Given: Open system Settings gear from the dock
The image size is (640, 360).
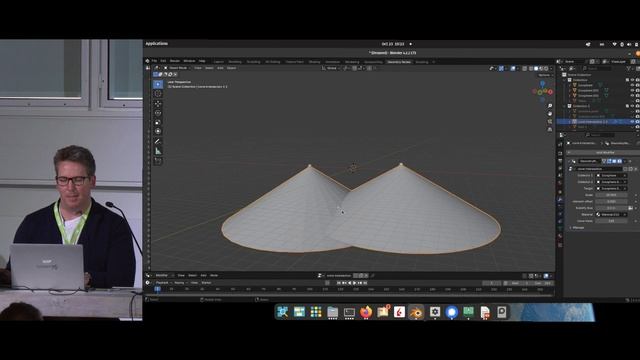Looking at the screenshot, I should [x=435, y=312].
